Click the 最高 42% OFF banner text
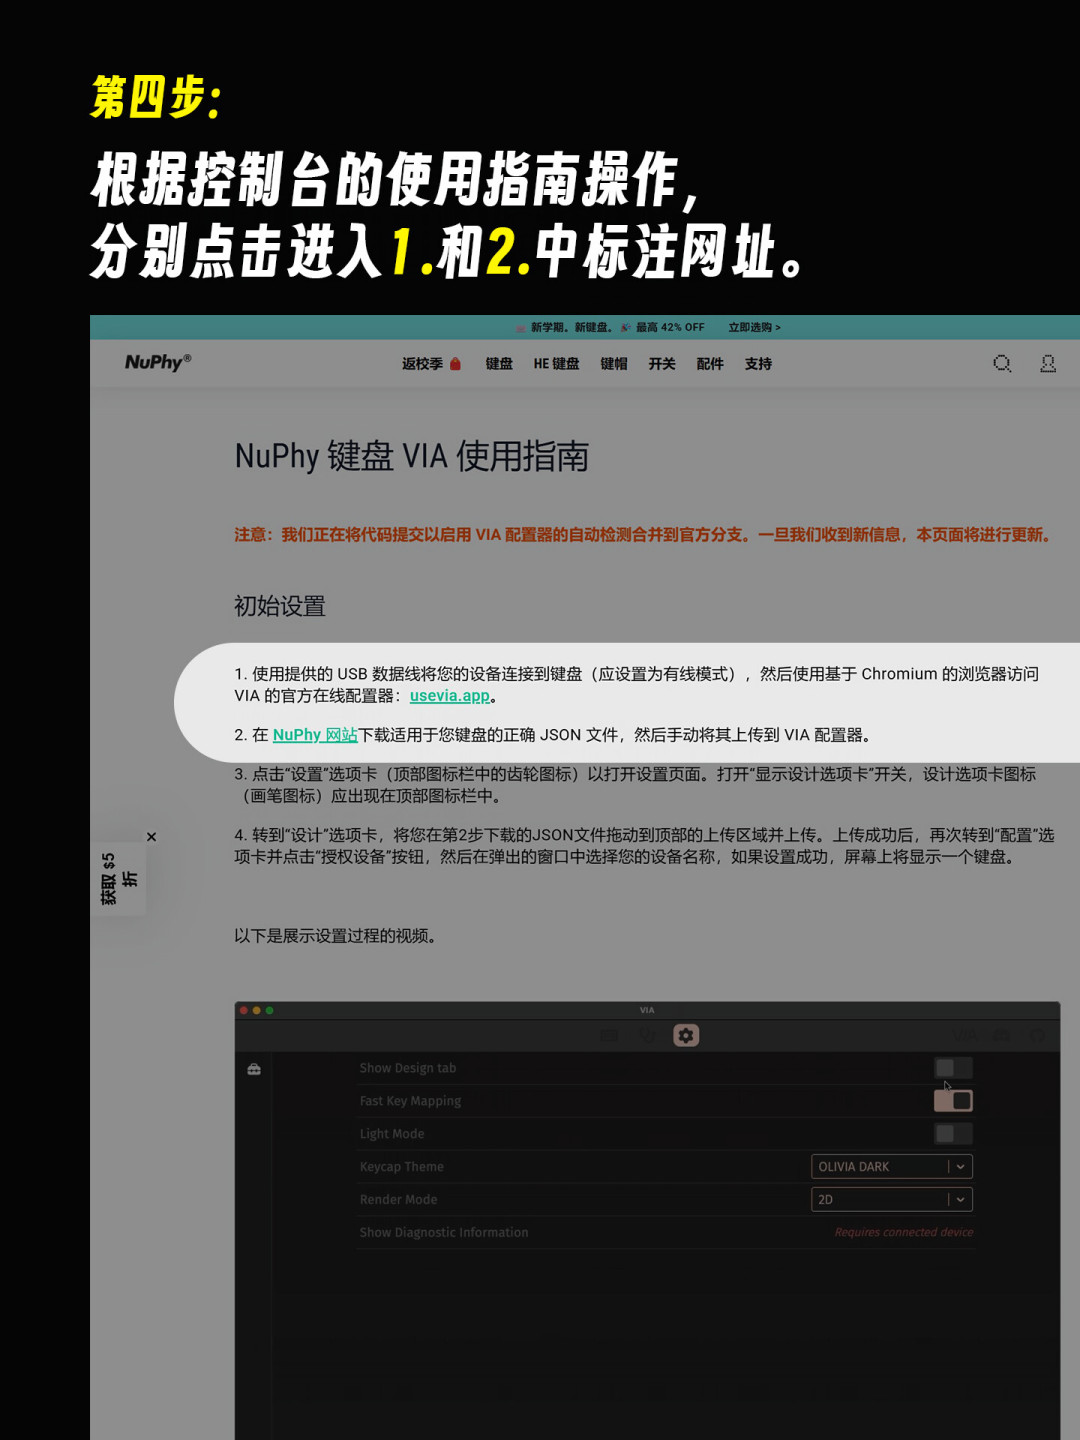This screenshot has height=1440, width=1080. (670, 328)
